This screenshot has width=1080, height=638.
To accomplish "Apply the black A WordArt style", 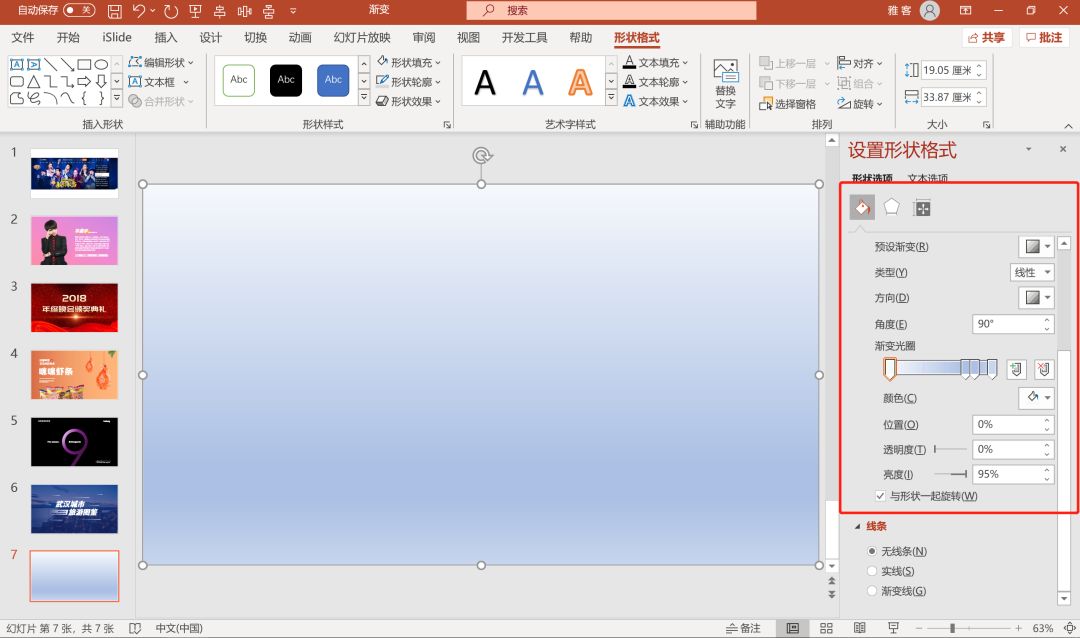I will tap(486, 83).
